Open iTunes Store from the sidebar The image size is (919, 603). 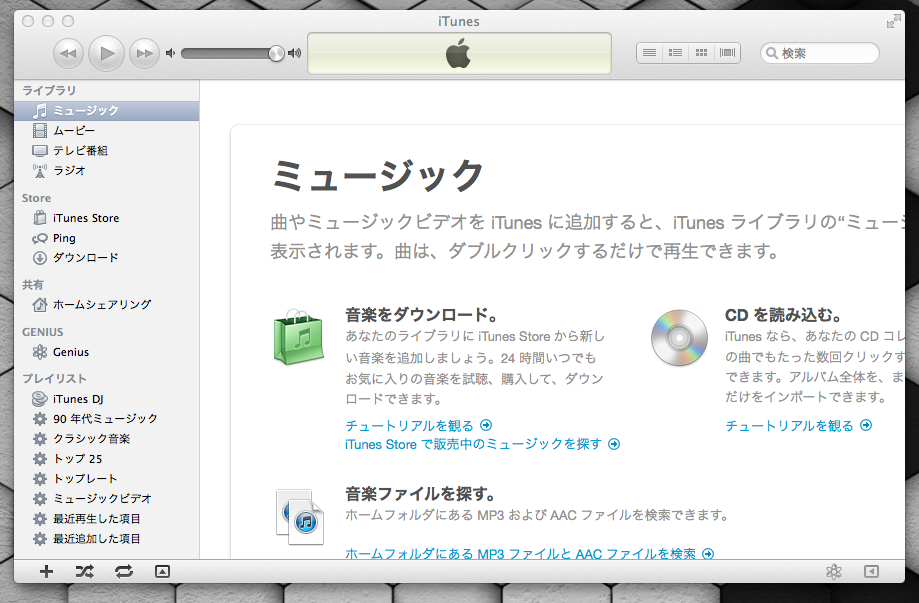coord(106,218)
